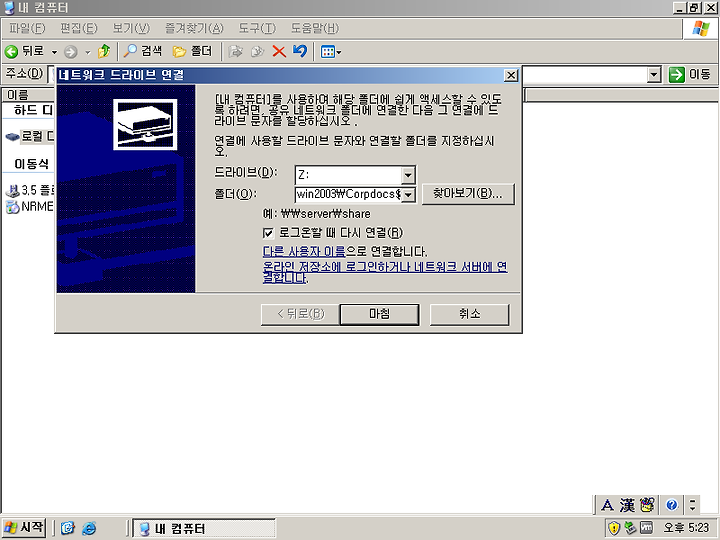Click the VMware tools tray icon

(646, 528)
